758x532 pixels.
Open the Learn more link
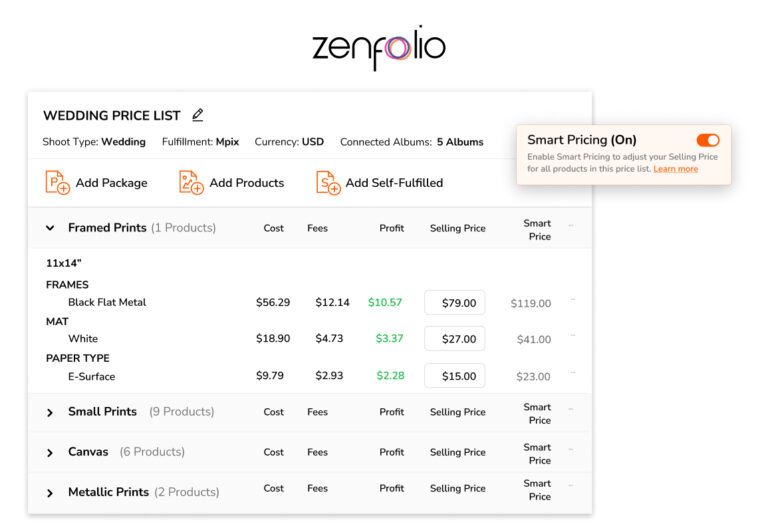(675, 169)
